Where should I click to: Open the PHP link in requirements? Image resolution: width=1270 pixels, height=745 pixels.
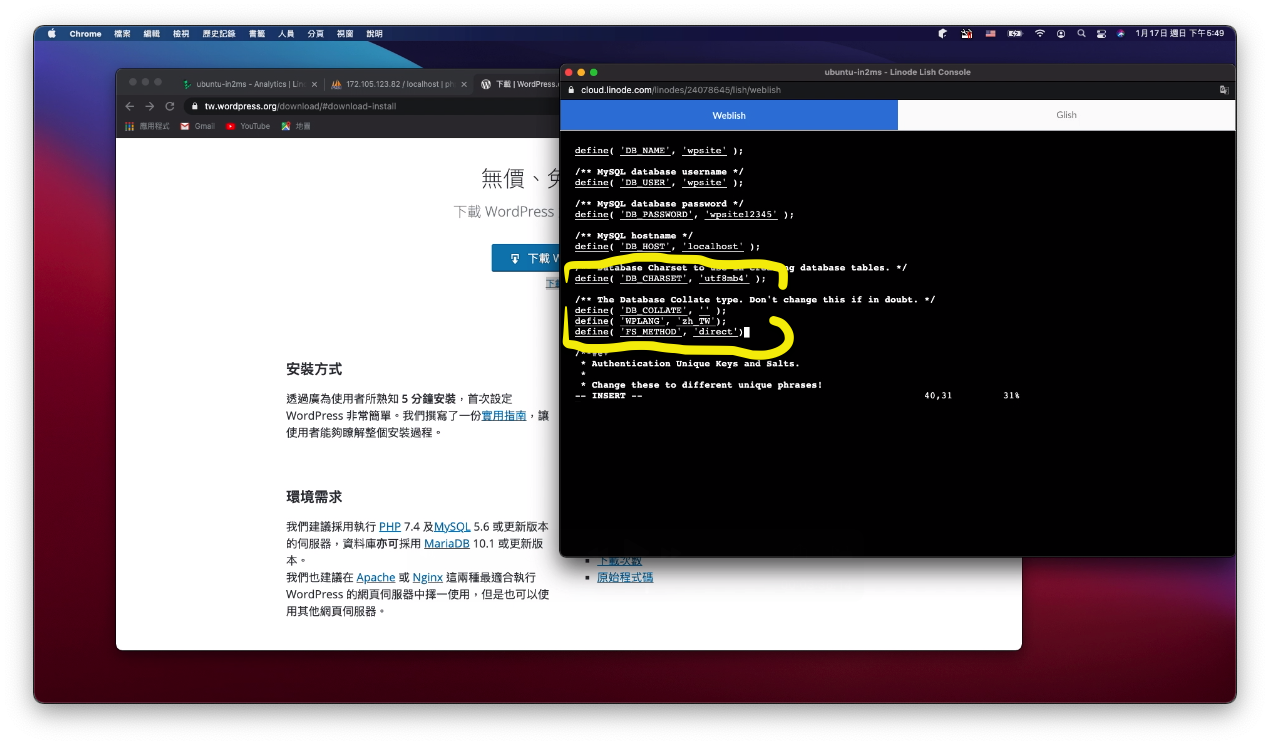tap(390, 526)
